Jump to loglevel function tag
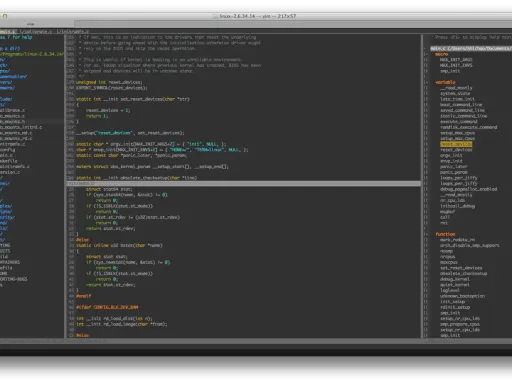This screenshot has width=512, height=384. click(x=450, y=290)
